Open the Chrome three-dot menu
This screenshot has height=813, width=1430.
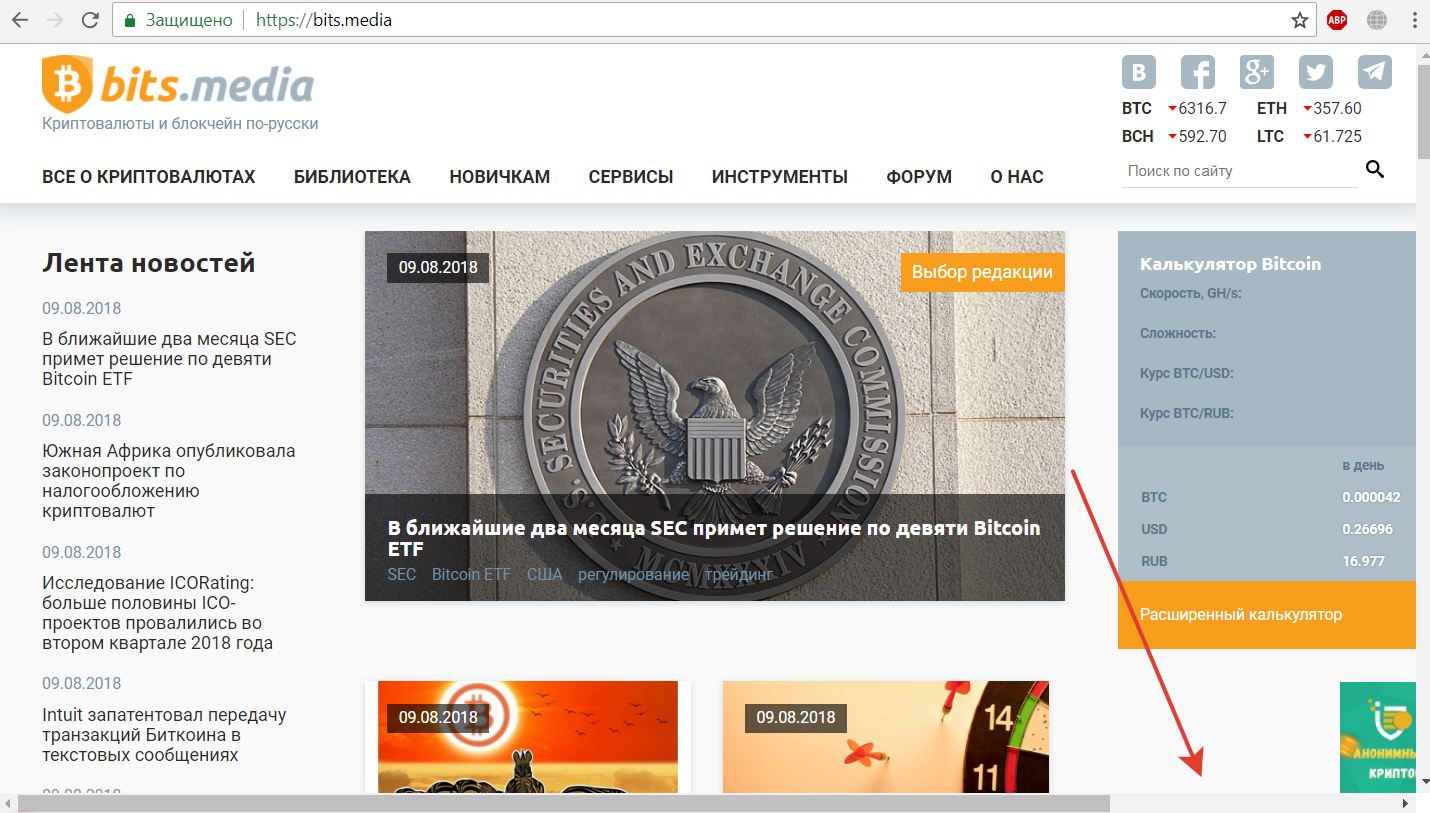1414,20
